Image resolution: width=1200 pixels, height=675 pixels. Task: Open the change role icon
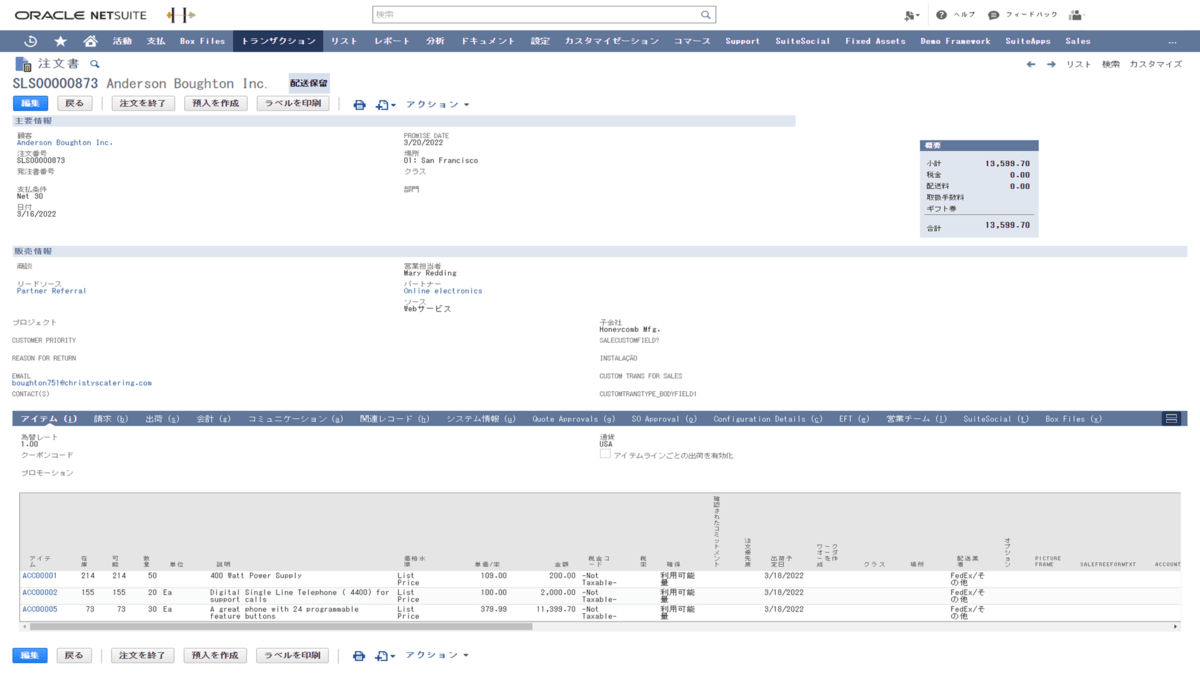911,15
